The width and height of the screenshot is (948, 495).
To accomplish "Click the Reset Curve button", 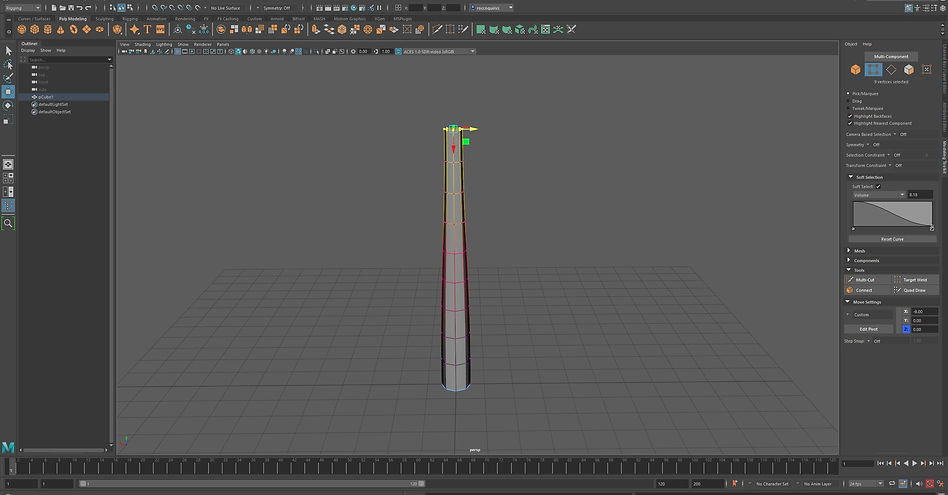I will coord(892,239).
